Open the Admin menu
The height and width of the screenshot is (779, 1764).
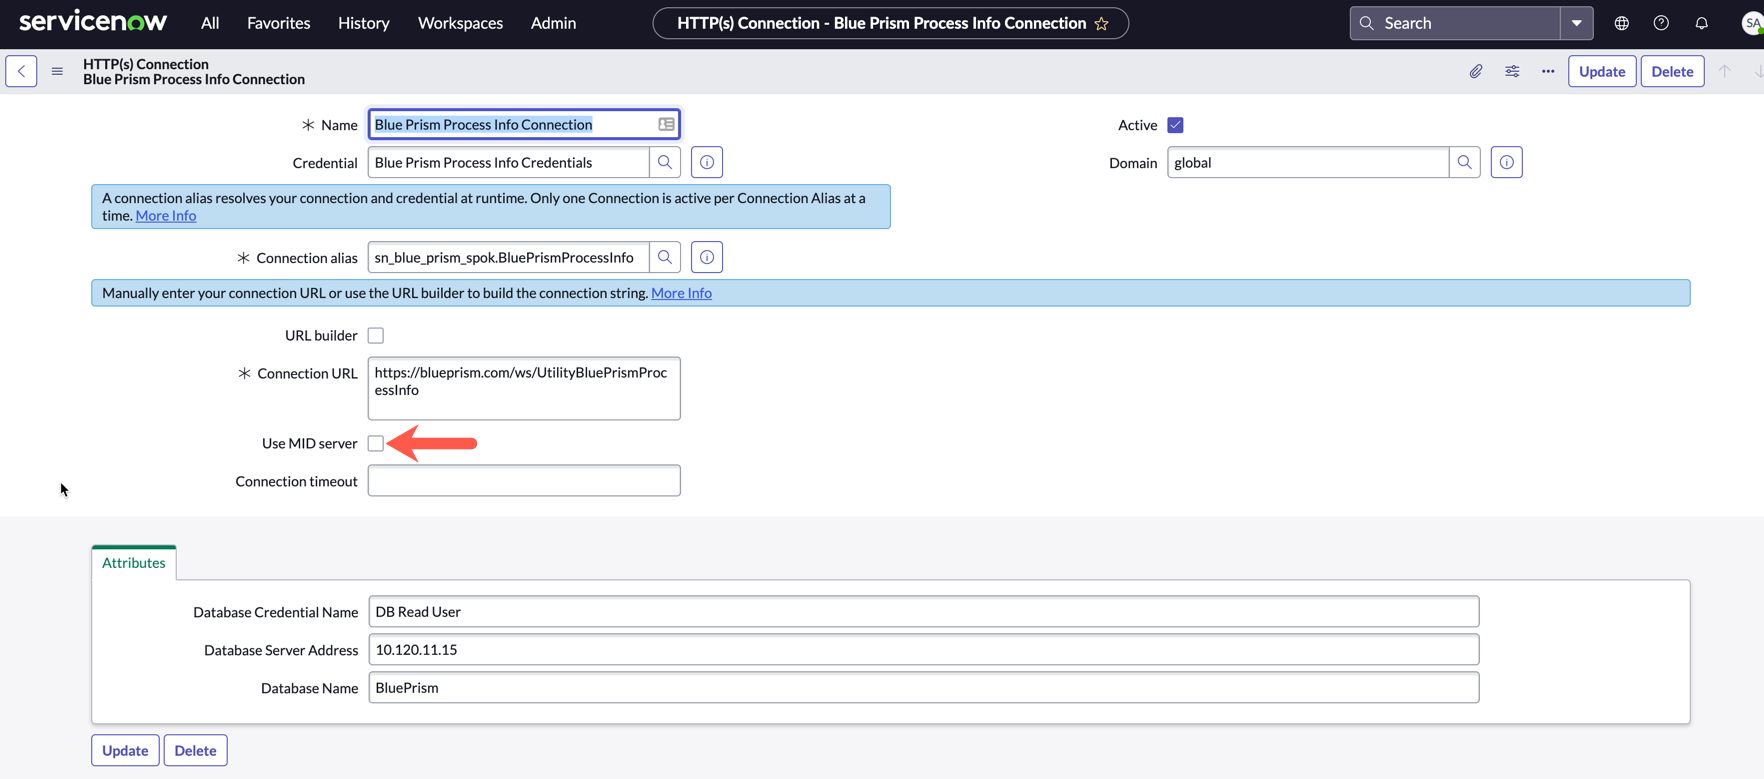pyautogui.click(x=553, y=23)
